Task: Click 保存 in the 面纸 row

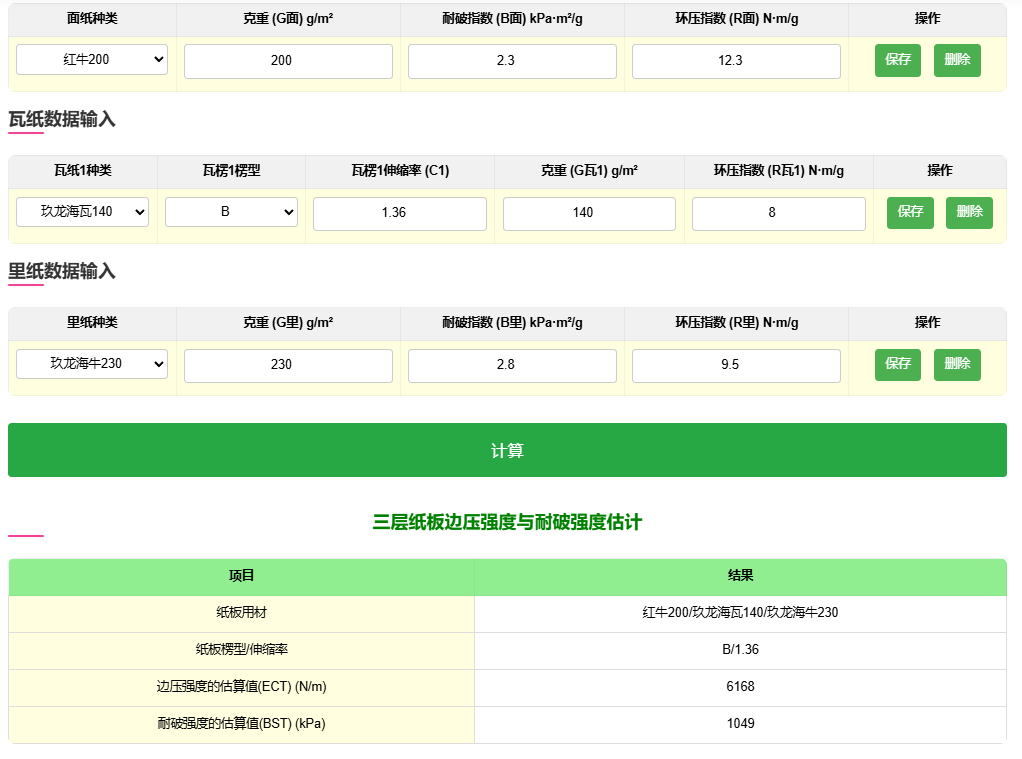Action: point(897,60)
